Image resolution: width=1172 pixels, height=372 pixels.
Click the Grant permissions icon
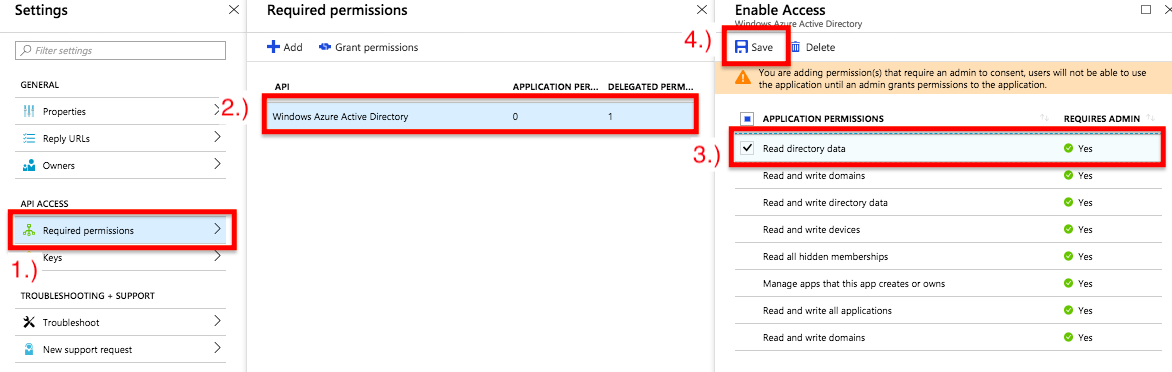(324, 47)
